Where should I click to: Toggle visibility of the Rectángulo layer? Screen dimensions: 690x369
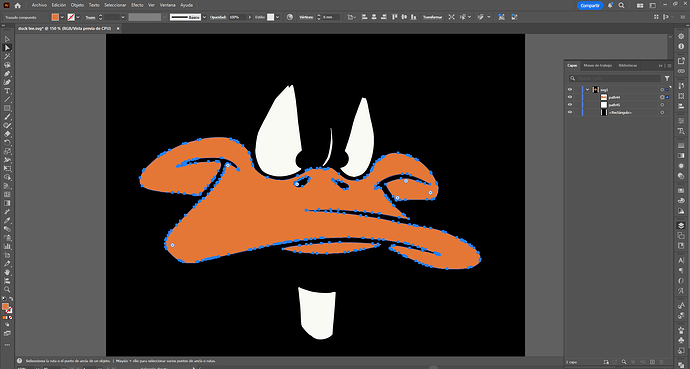click(x=570, y=112)
